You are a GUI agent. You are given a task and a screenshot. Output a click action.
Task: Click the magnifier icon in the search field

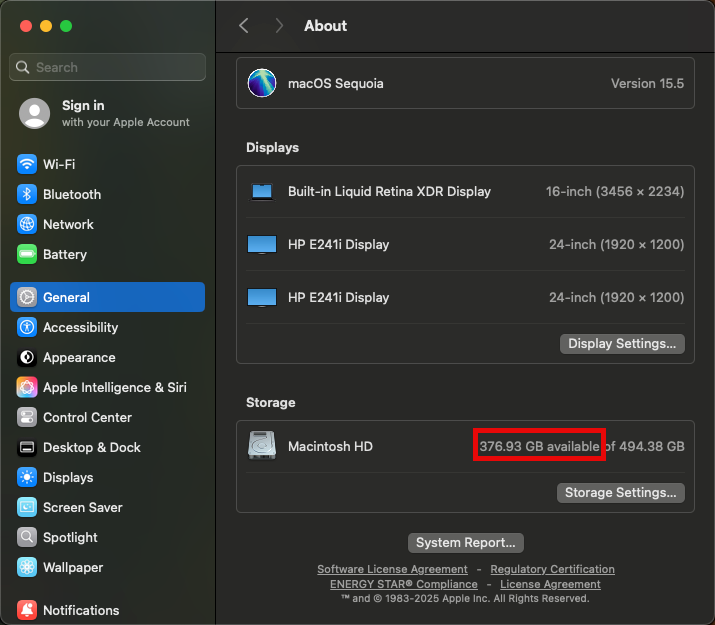click(x=22, y=67)
